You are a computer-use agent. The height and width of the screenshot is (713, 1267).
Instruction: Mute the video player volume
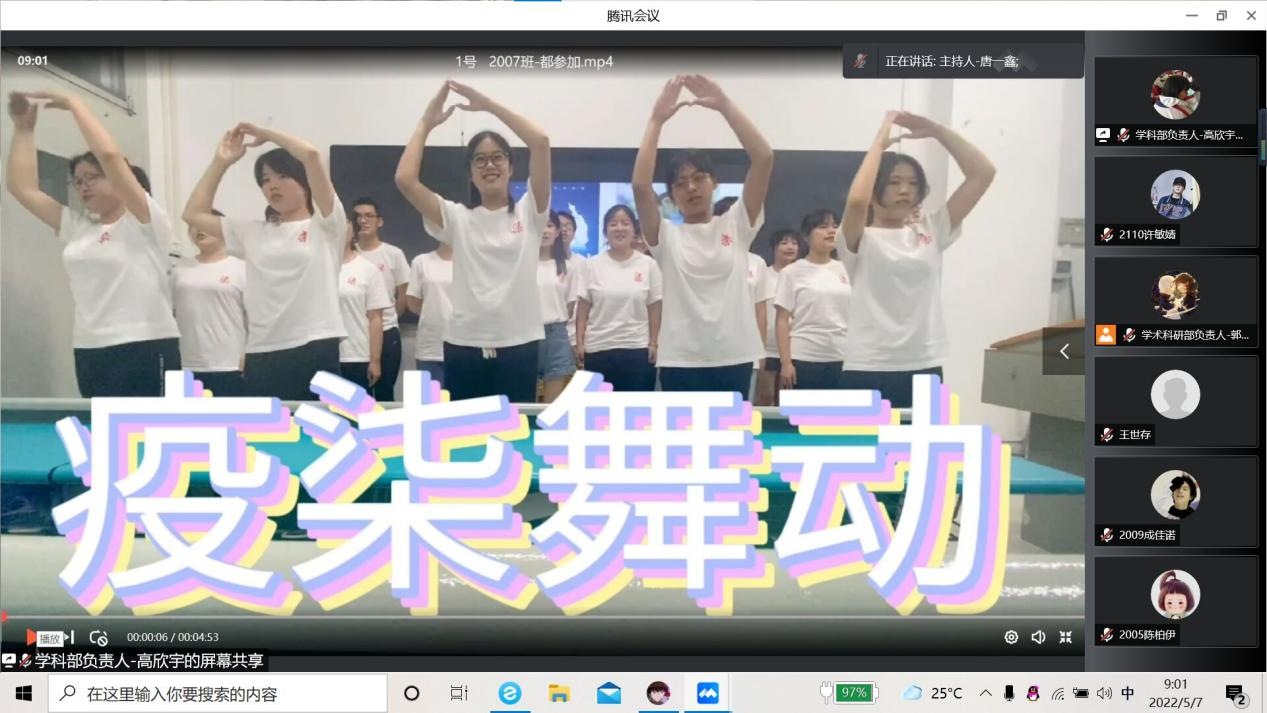tap(1038, 637)
